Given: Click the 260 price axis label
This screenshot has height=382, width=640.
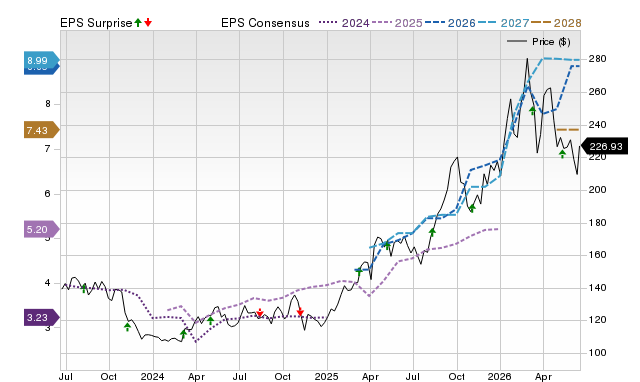Looking at the screenshot, I should click(597, 92).
